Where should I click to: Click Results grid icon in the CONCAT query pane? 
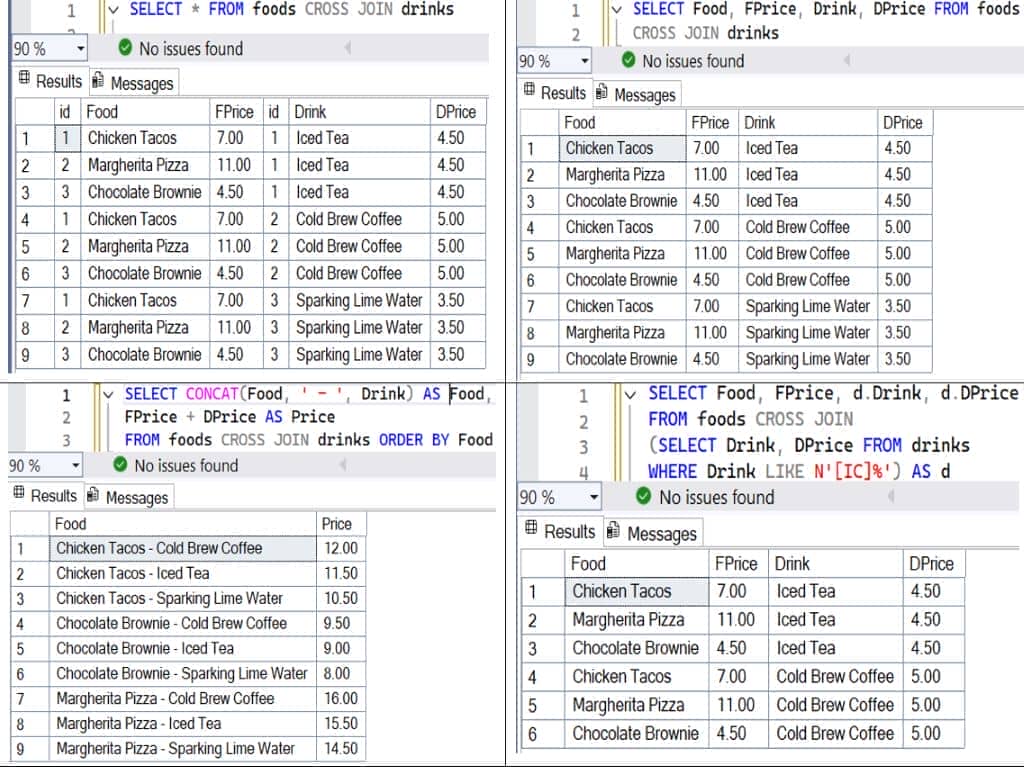tap(18, 495)
